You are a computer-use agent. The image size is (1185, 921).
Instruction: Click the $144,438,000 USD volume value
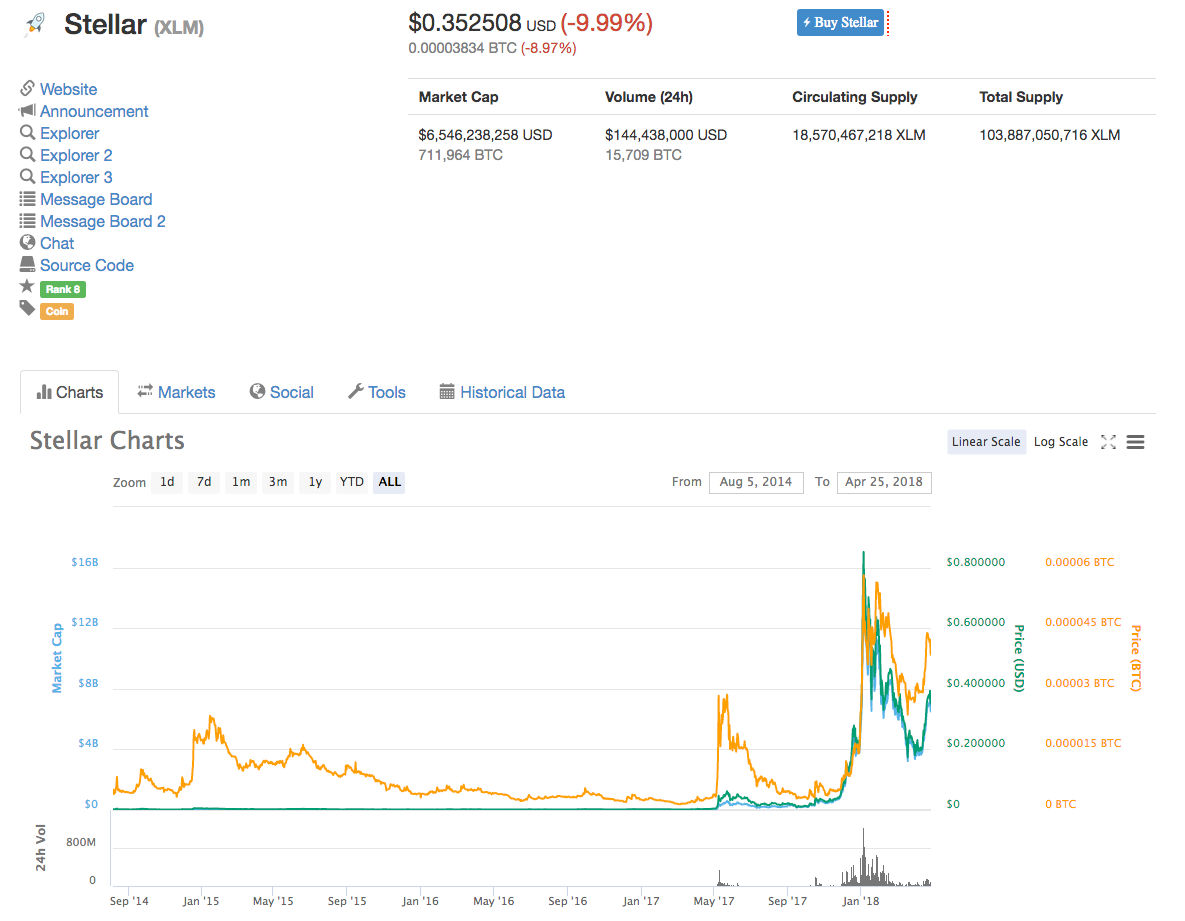click(666, 135)
